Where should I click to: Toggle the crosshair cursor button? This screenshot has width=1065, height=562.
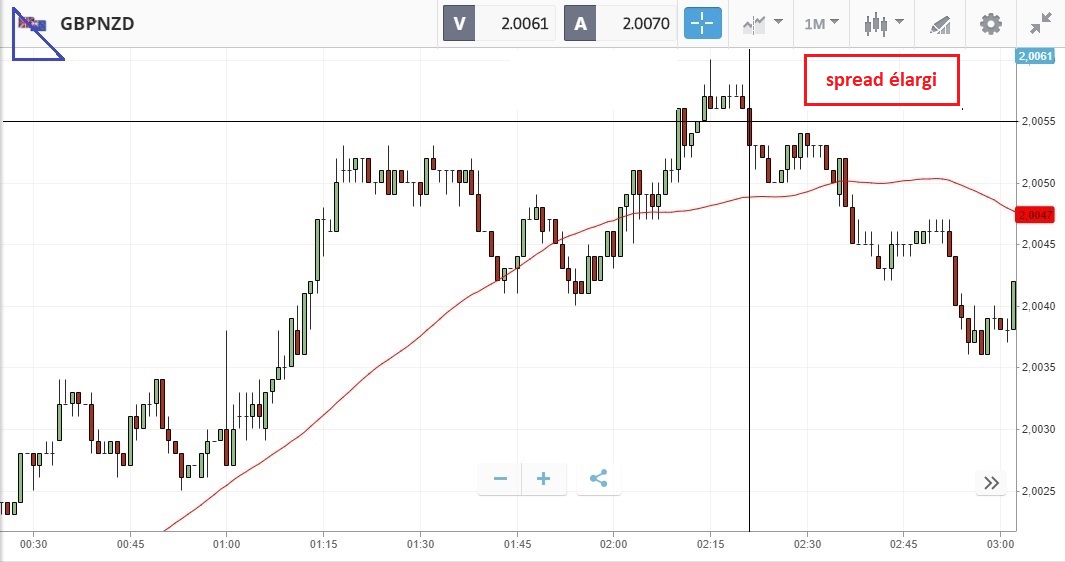pos(703,23)
